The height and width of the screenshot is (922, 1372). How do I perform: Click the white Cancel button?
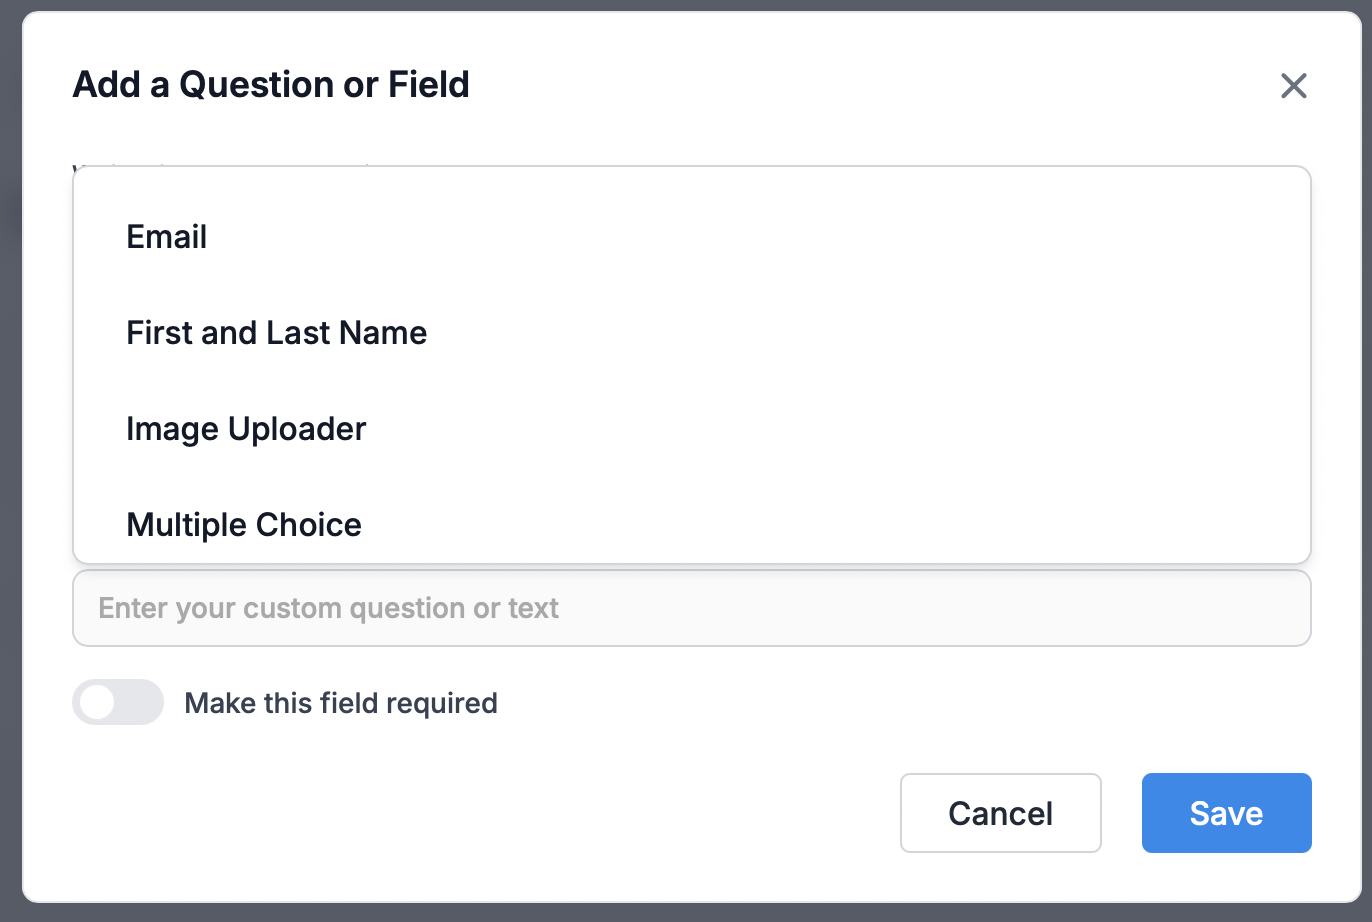click(1001, 813)
